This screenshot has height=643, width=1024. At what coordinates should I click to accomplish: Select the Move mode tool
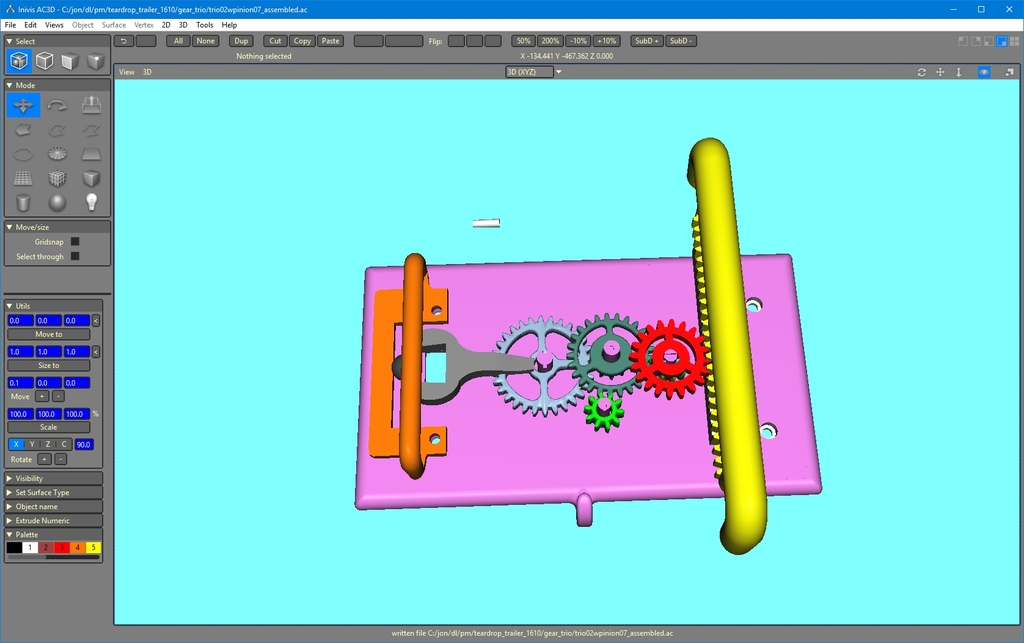[23, 105]
